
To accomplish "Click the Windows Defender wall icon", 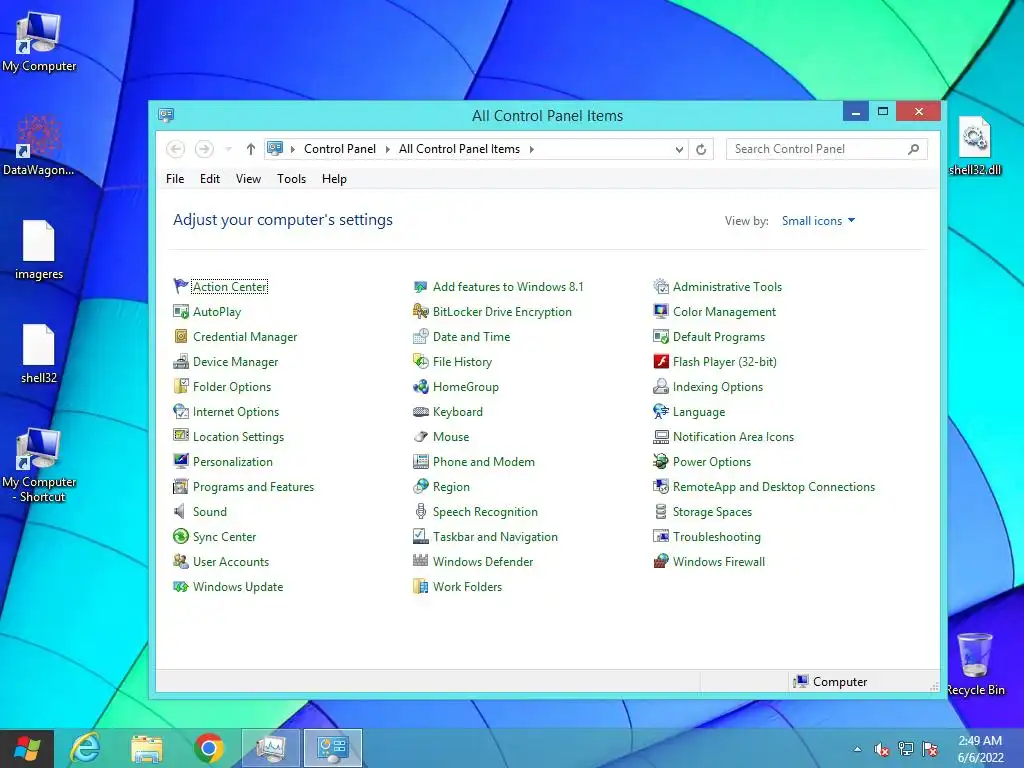I will click(421, 561).
